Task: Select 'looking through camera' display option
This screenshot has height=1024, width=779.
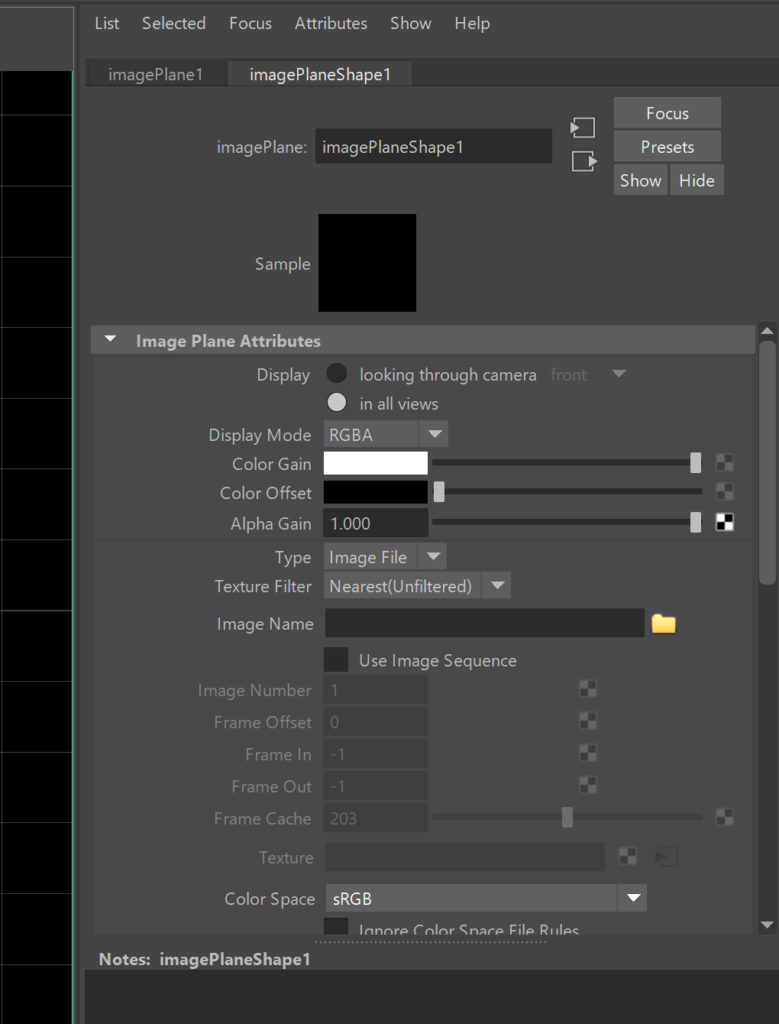Action: click(336, 374)
